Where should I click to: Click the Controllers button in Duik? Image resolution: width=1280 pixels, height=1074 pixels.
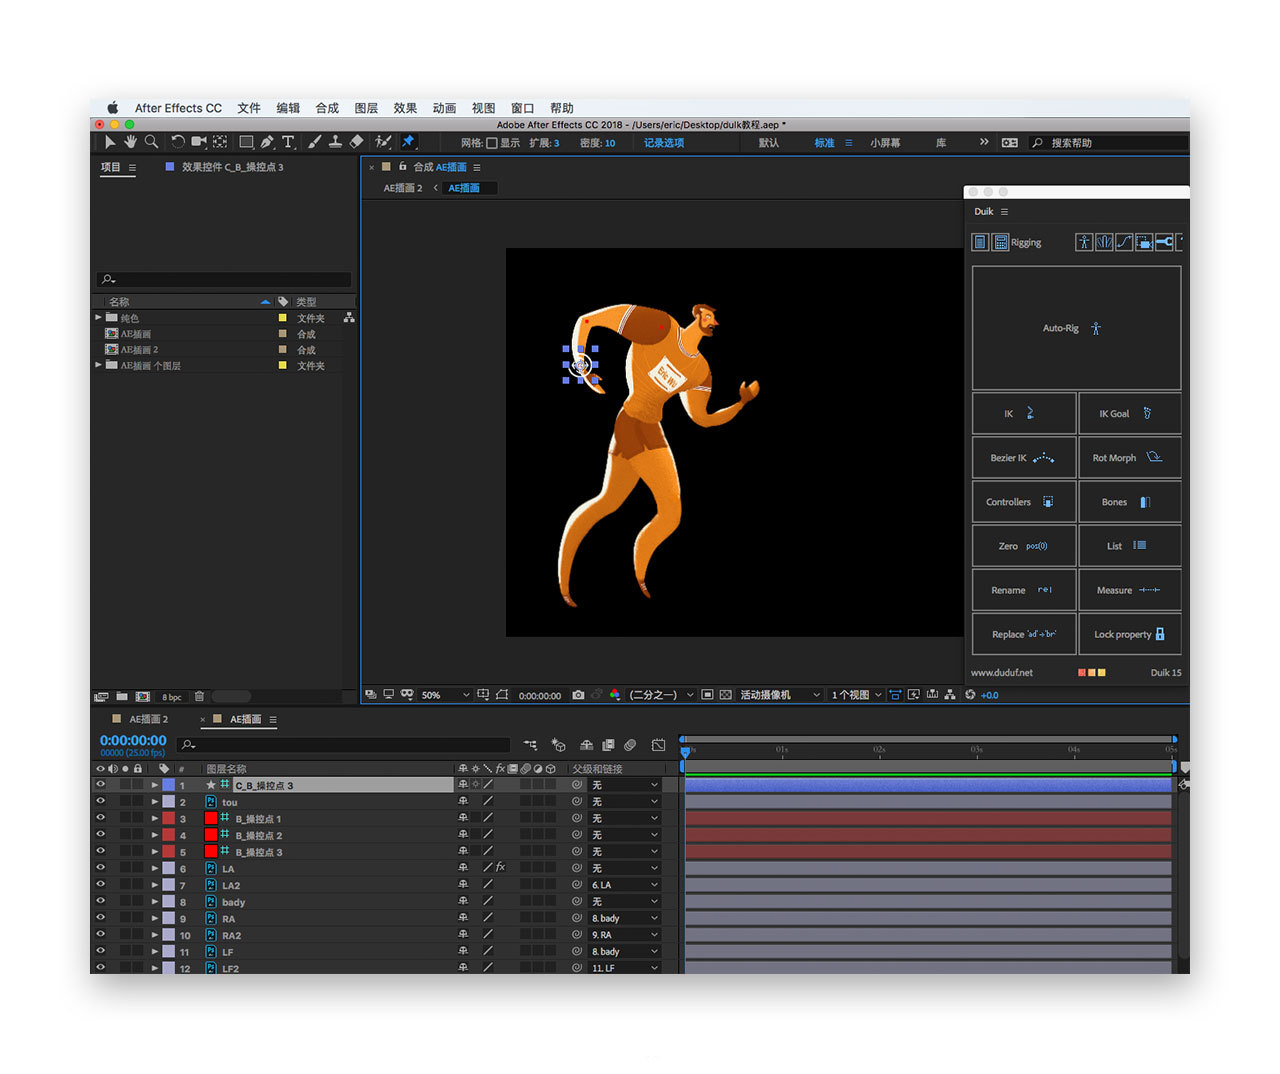coord(1024,502)
